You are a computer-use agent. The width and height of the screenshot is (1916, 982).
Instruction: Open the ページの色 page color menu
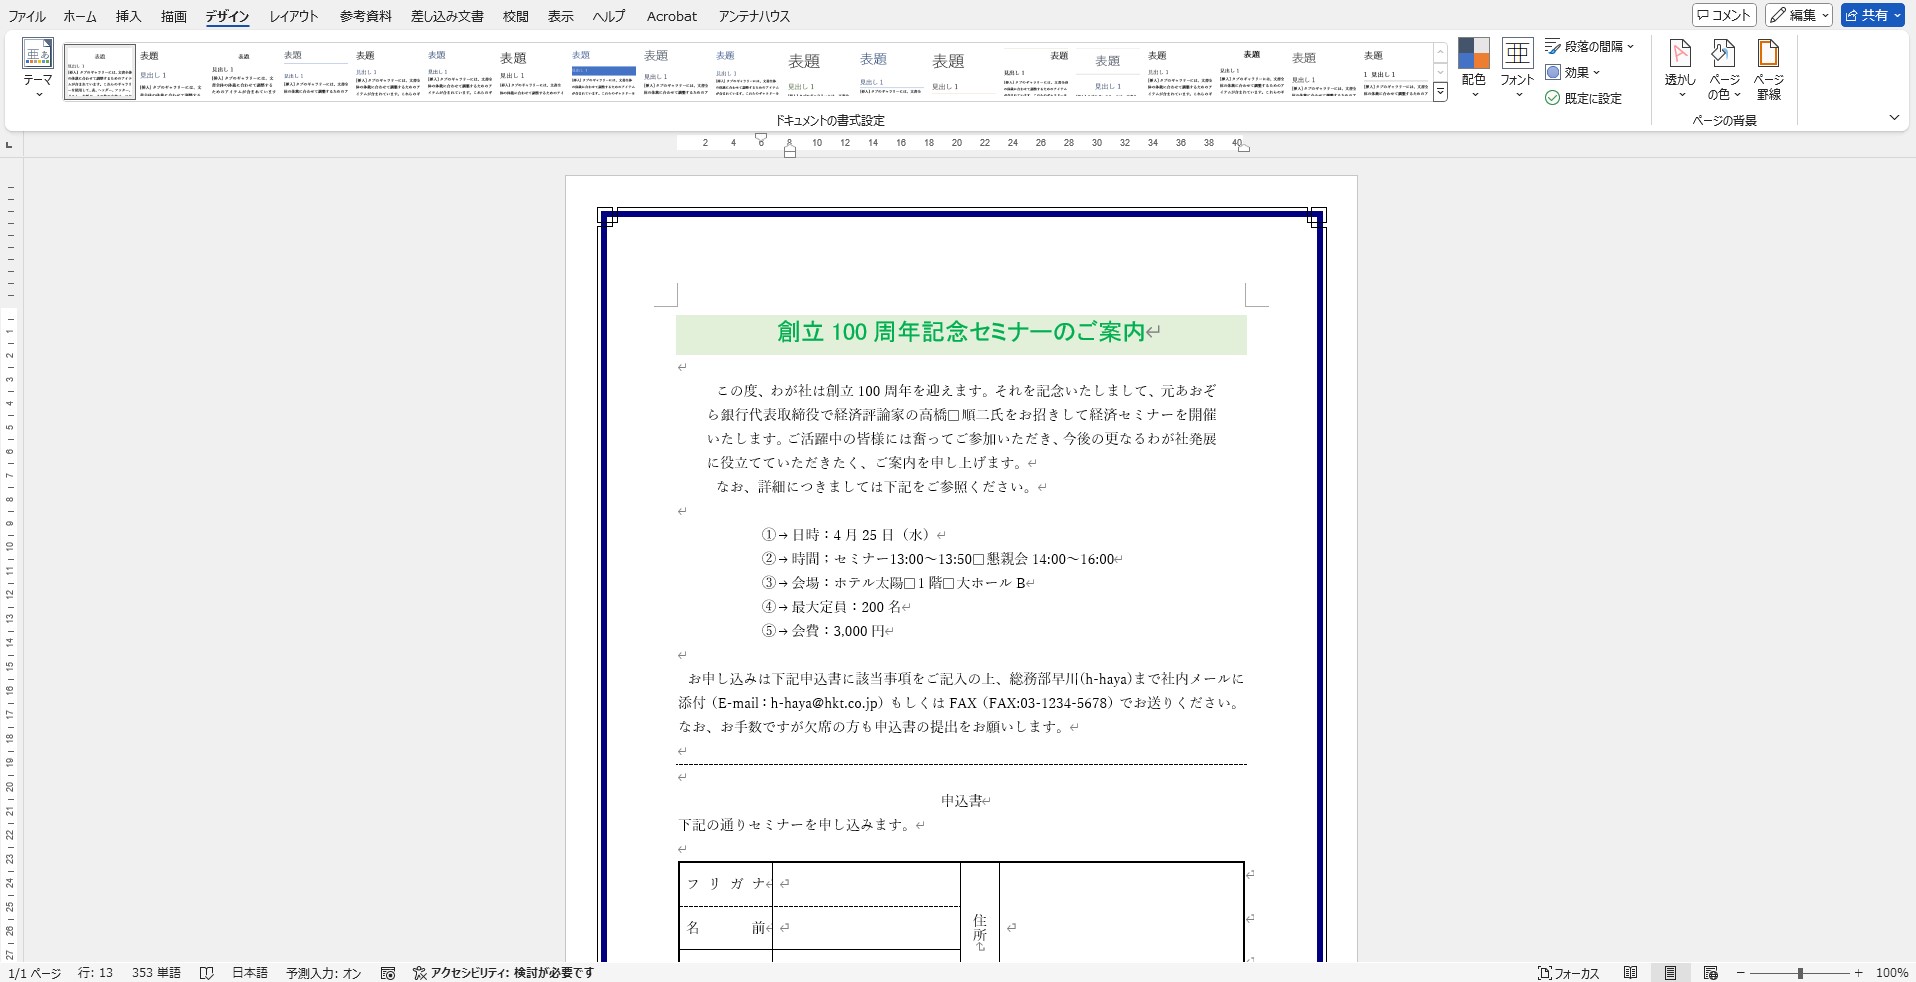[x=1724, y=69]
